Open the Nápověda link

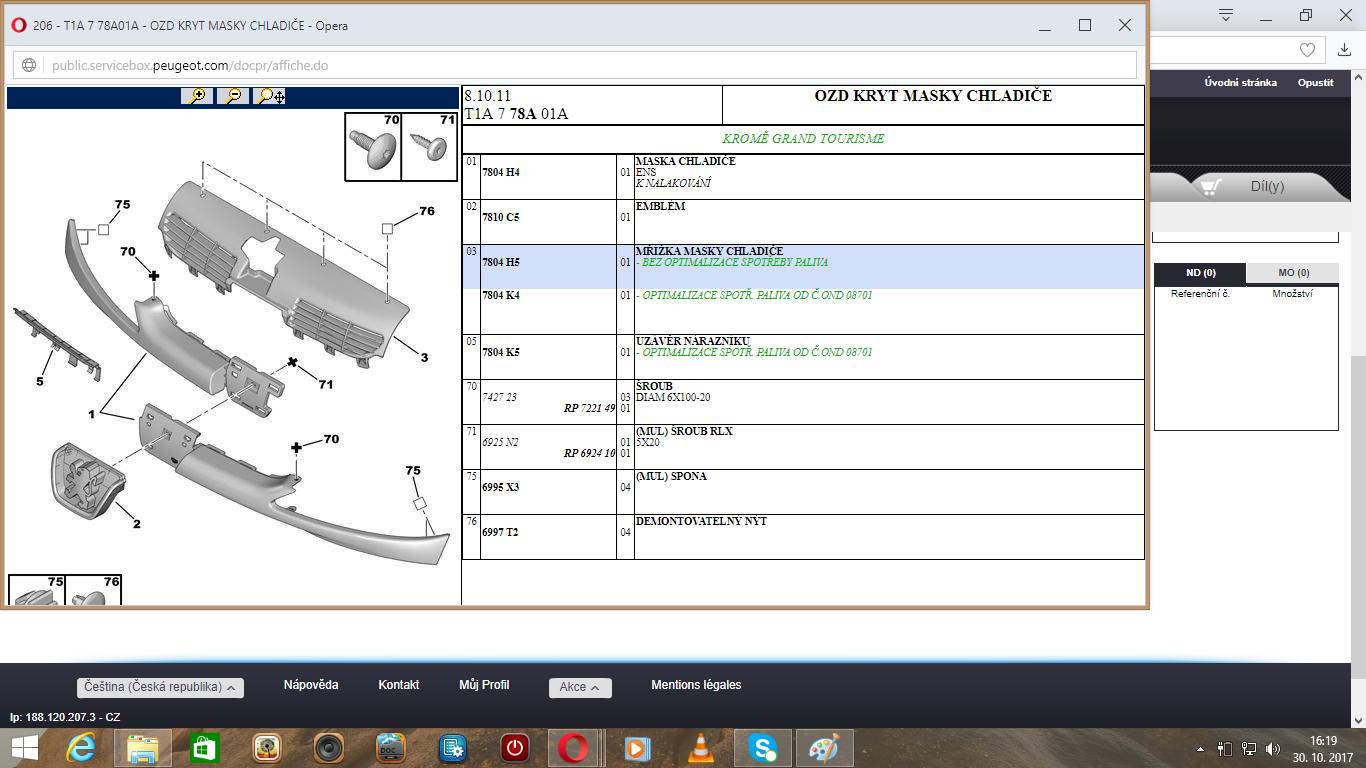[311, 685]
